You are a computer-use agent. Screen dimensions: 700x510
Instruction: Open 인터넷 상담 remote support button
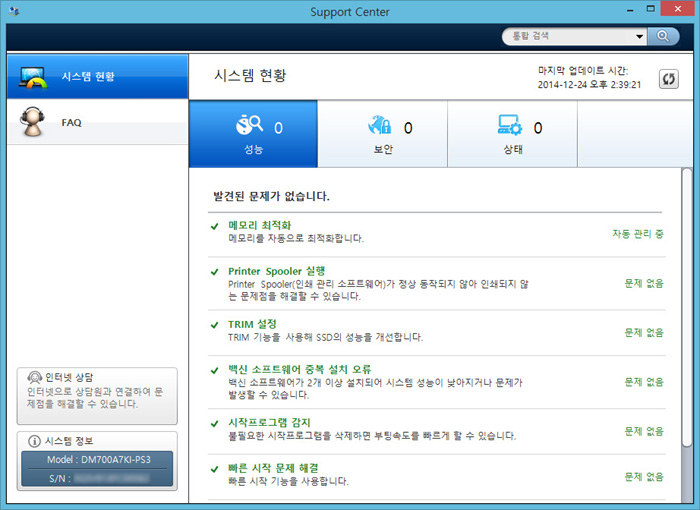[97, 396]
